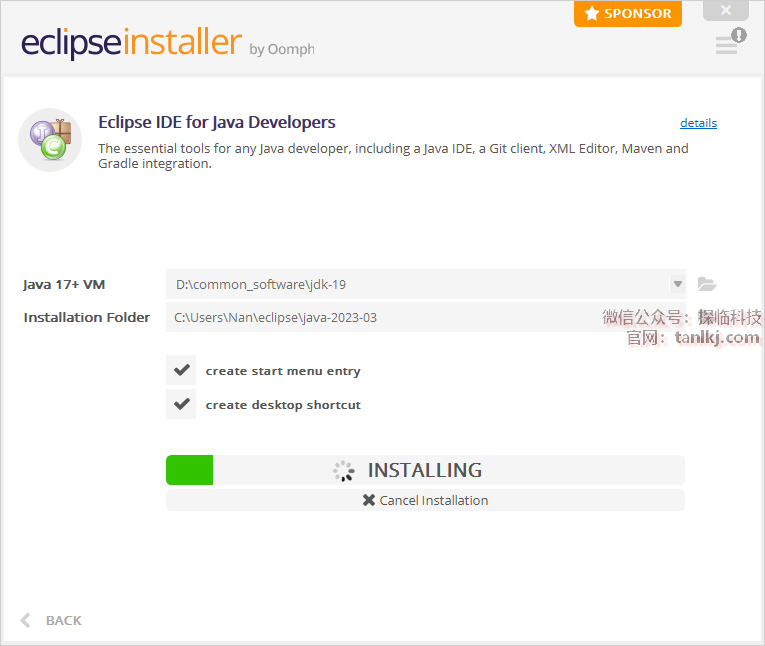Click the SPONSOR star button
This screenshot has height=646, width=765.
628,14
